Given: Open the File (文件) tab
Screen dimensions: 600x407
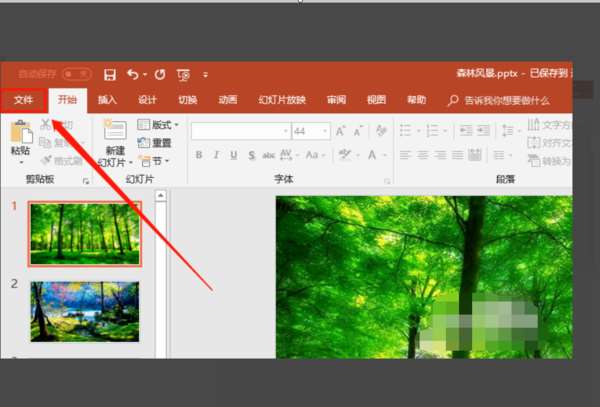Looking at the screenshot, I should 24,100.
